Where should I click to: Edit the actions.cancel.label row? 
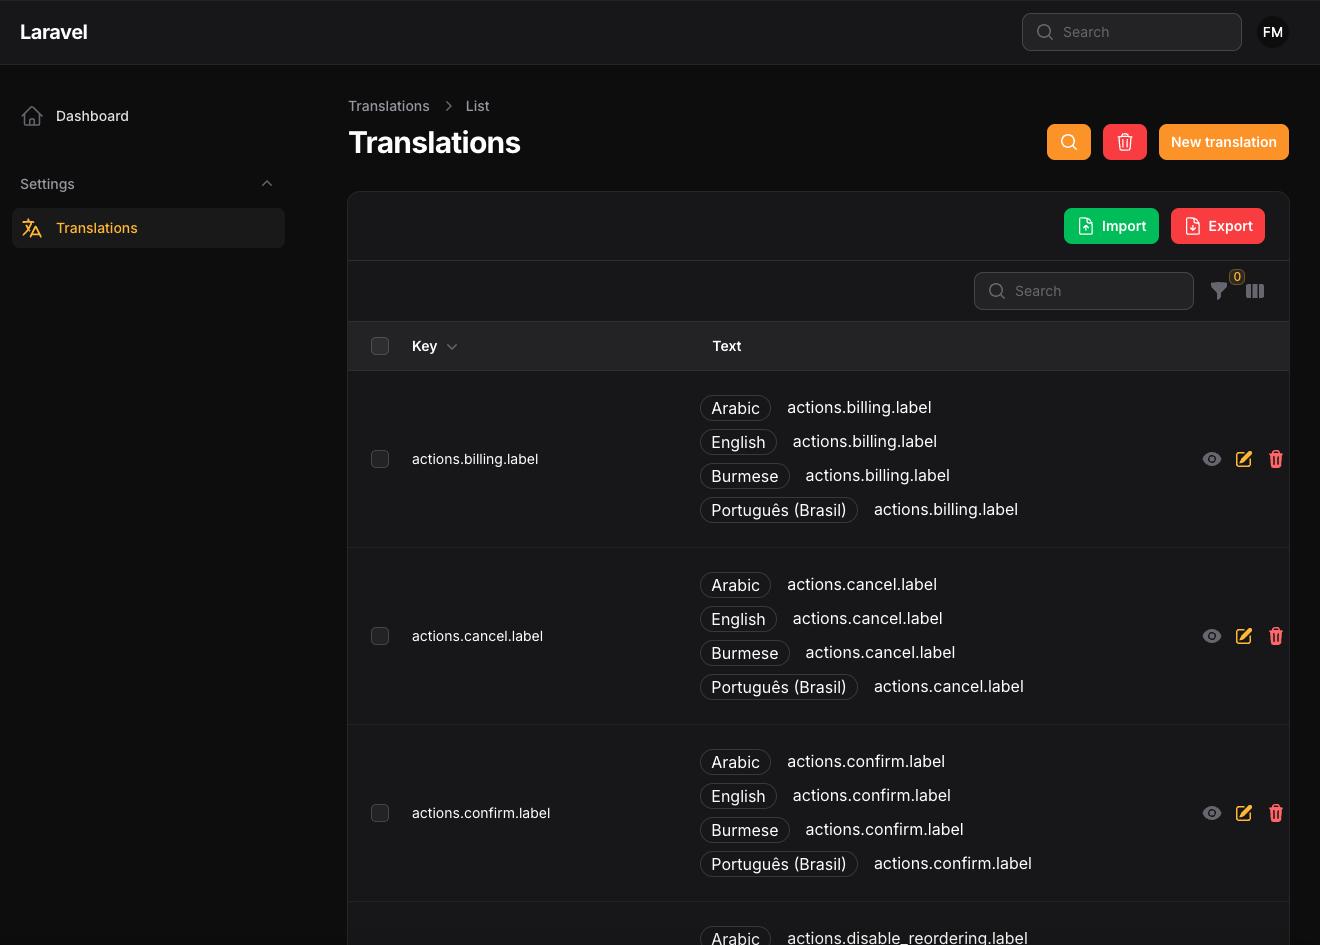click(1244, 636)
